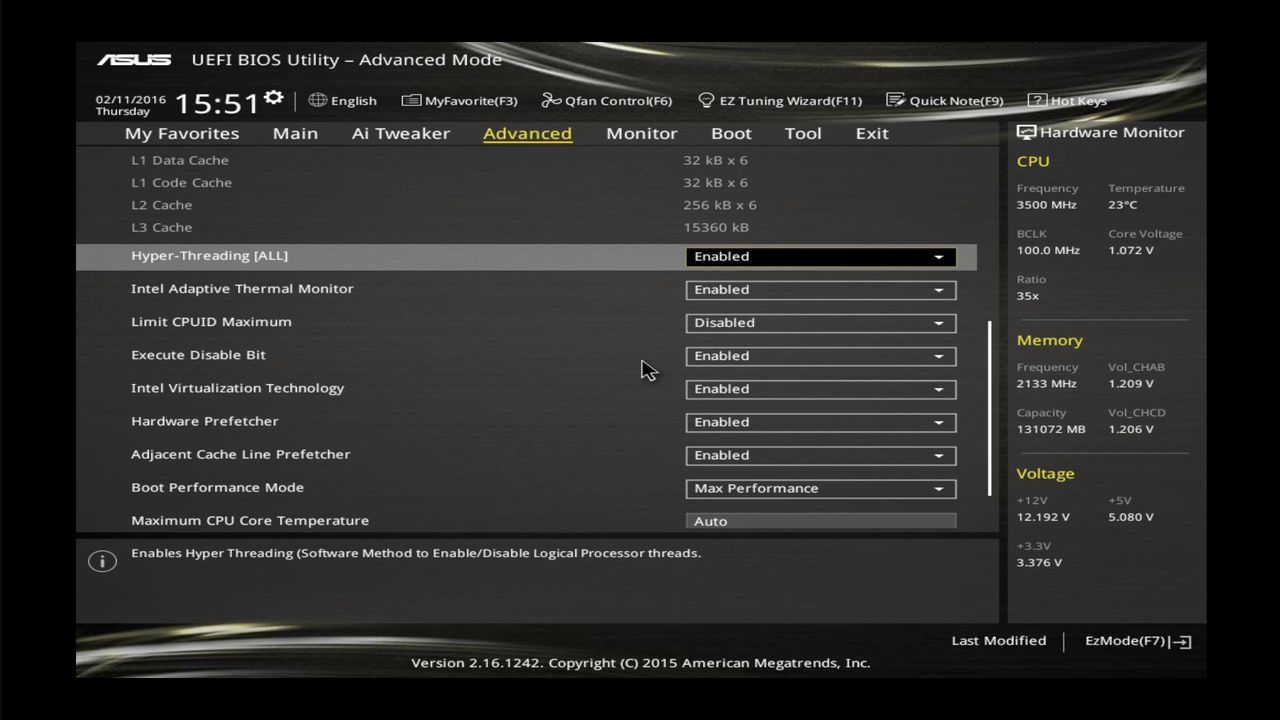Open the Monitor tab
The image size is (1280, 720).
(642, 134)
